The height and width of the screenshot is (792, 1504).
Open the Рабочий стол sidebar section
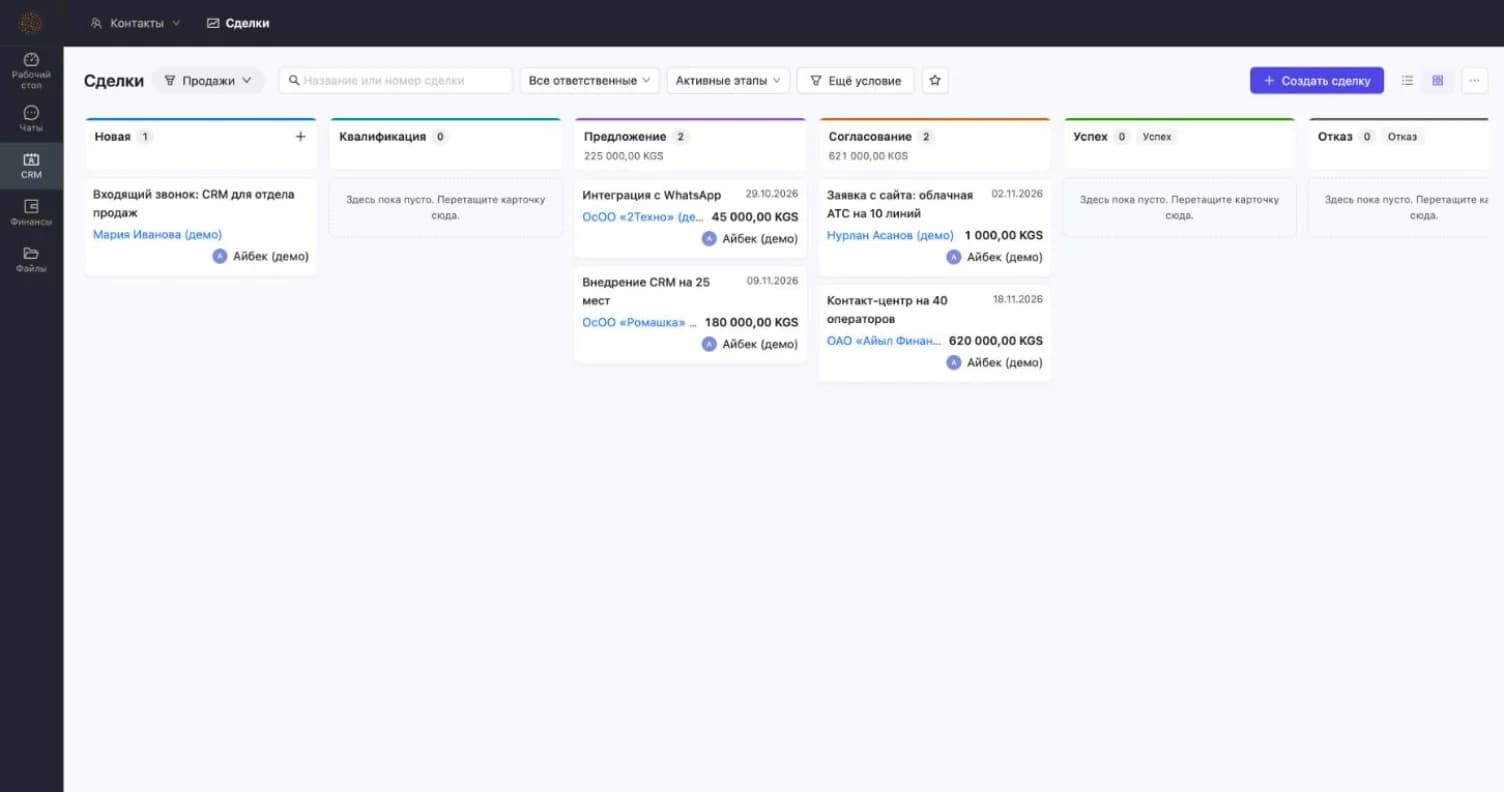tap(31, 70)
